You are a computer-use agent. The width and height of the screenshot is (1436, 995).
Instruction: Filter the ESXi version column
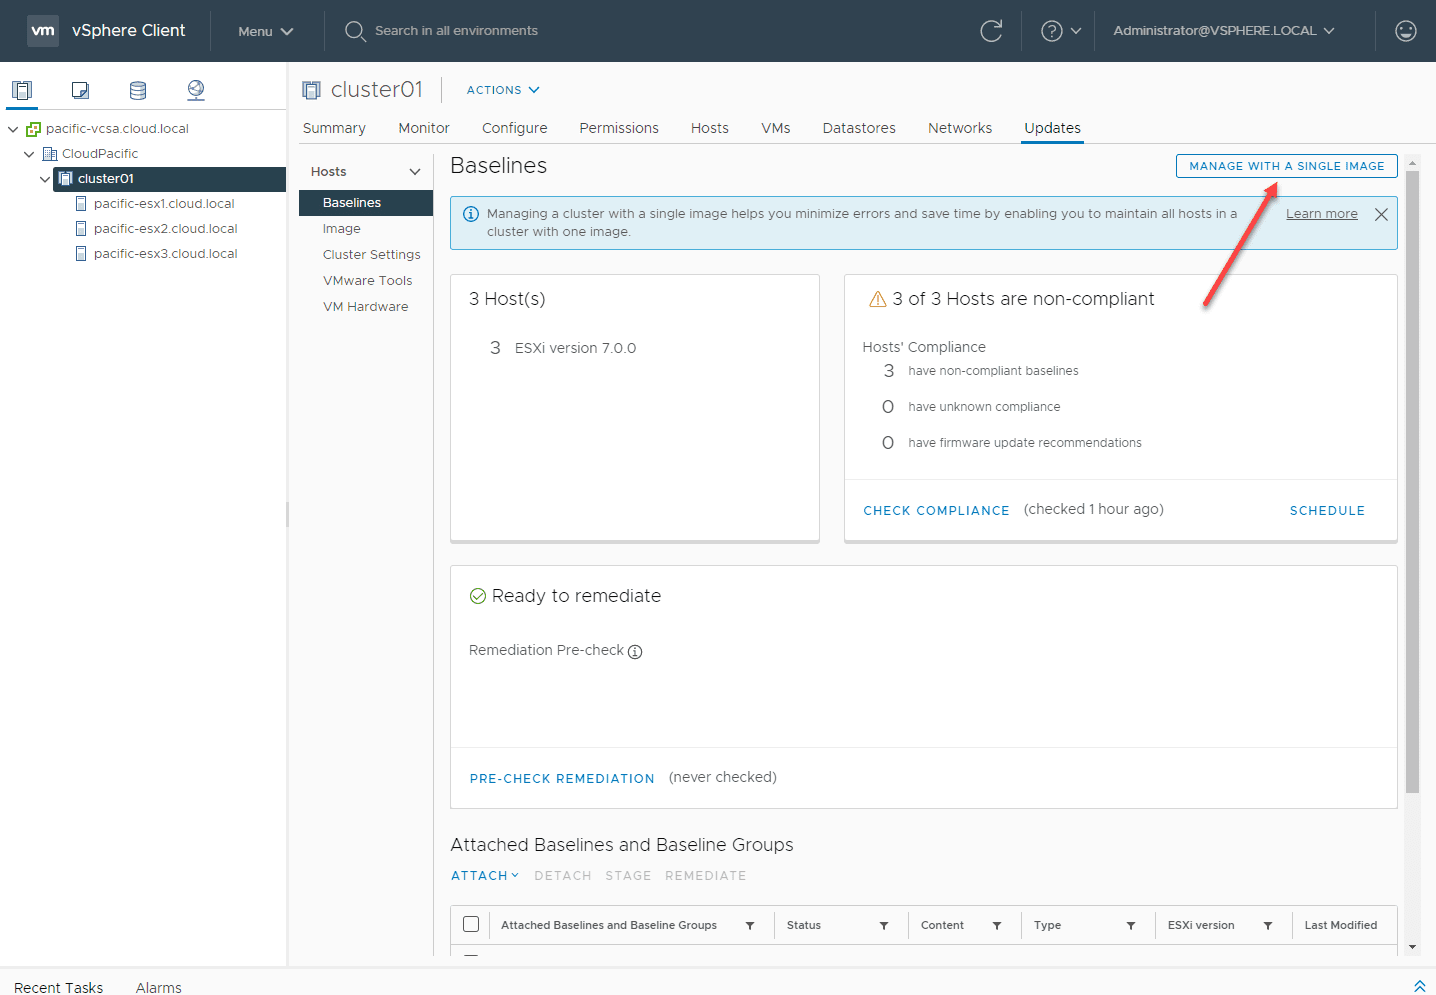(x=1268, y=926)
